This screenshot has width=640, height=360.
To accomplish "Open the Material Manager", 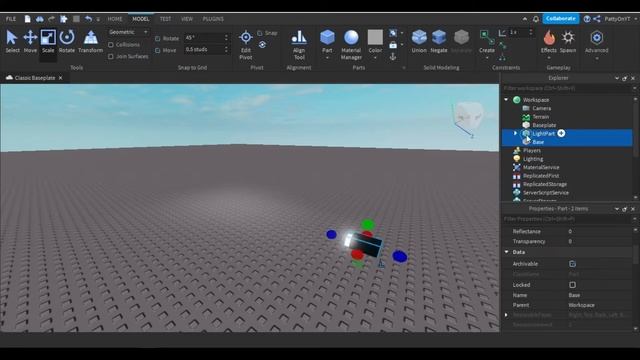I will coord(351,44).
